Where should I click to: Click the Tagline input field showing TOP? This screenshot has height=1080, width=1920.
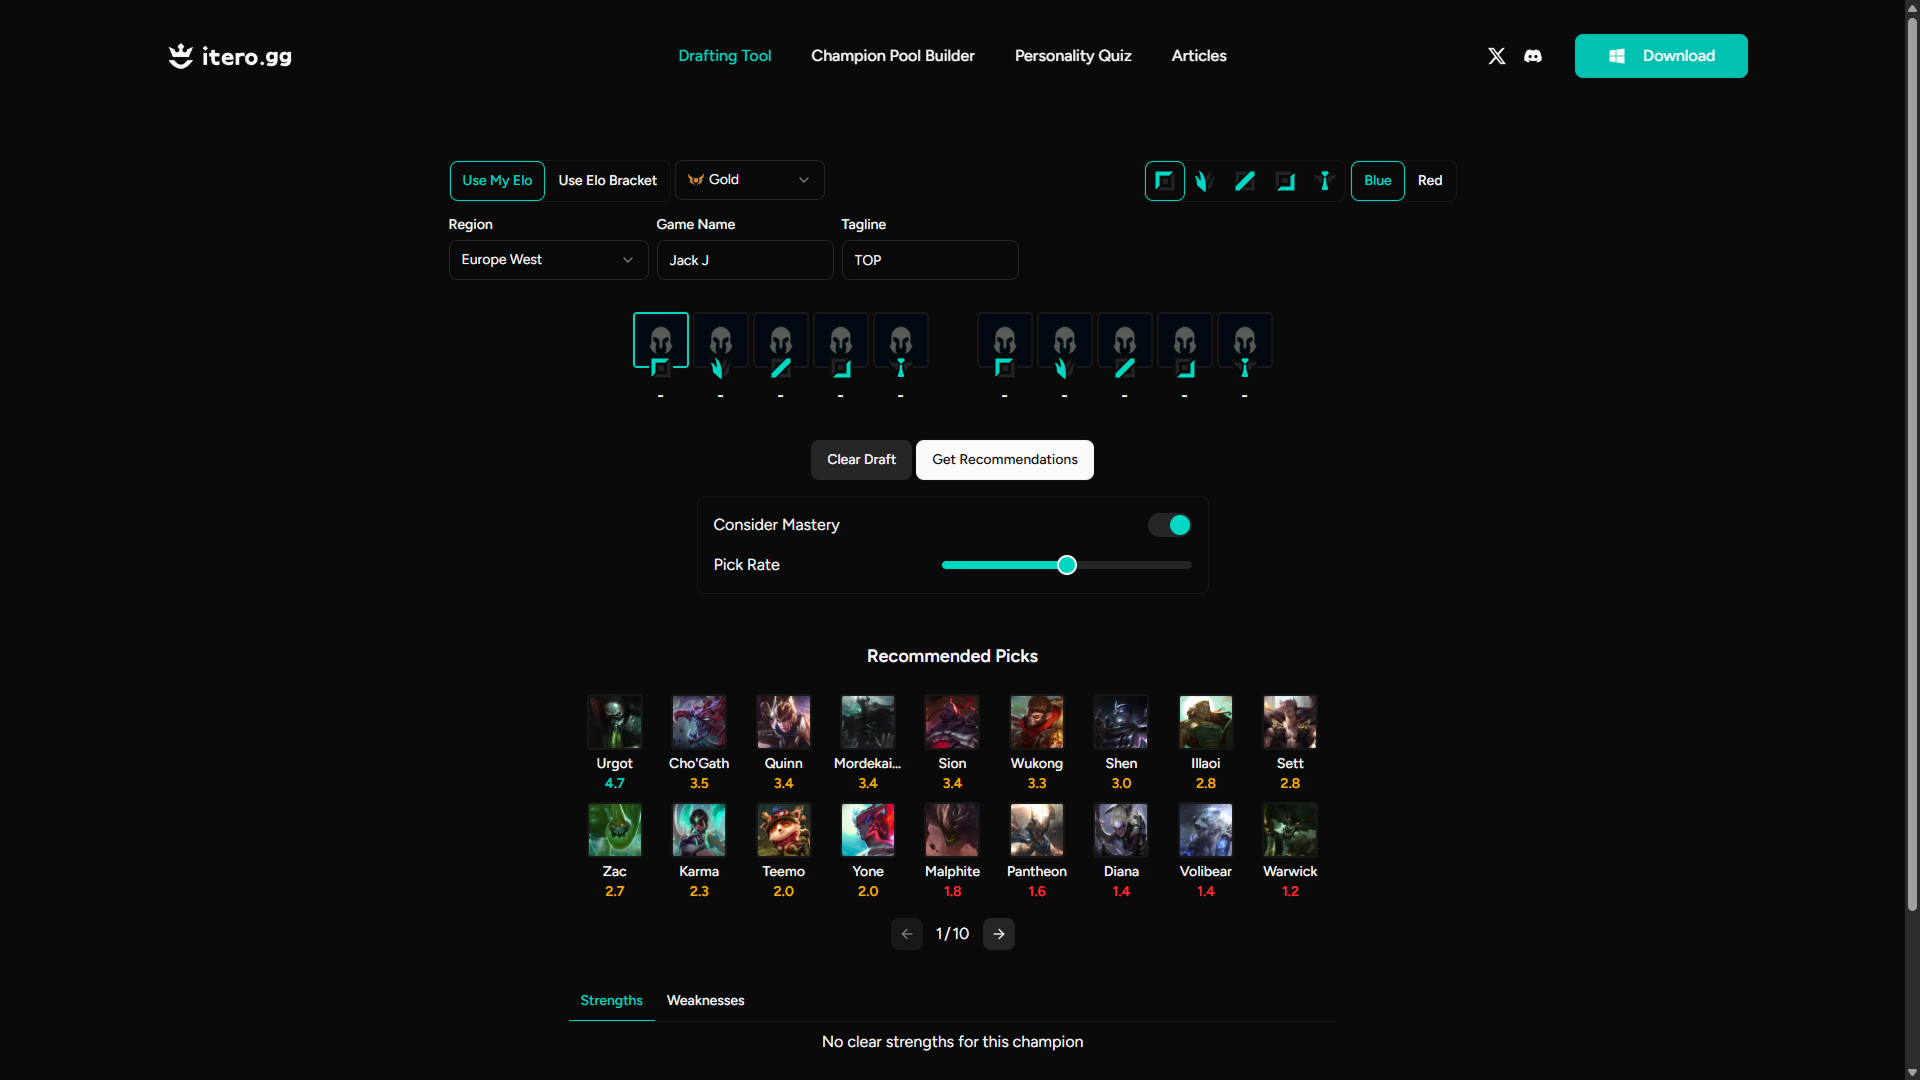point(929,259)
